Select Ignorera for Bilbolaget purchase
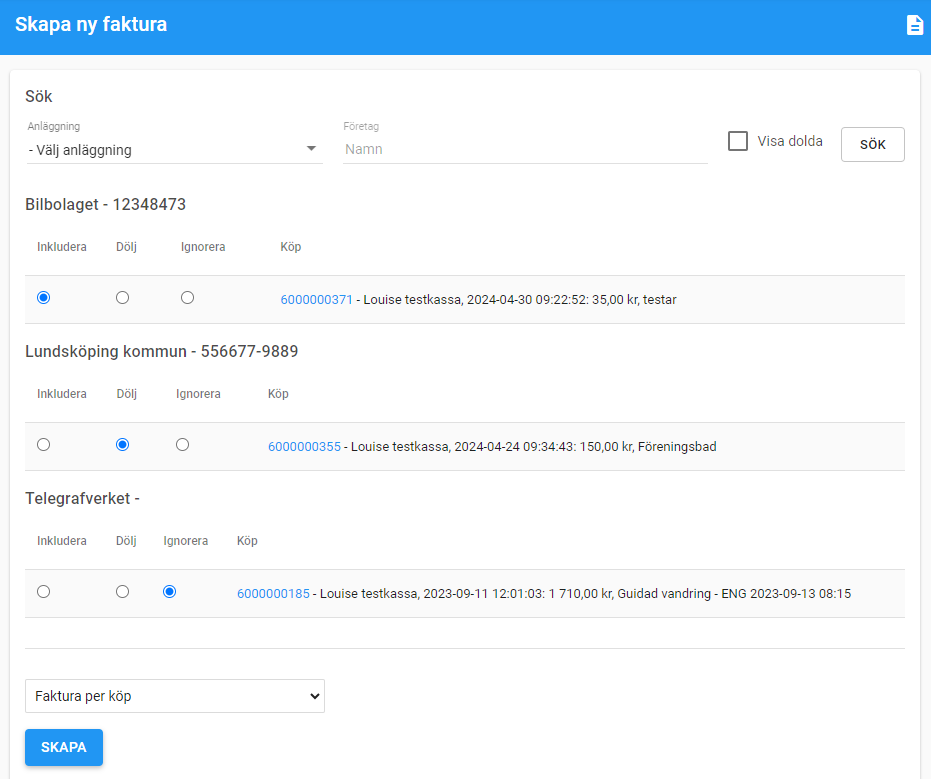The image size is (931, 779). [x=188, y=298]
